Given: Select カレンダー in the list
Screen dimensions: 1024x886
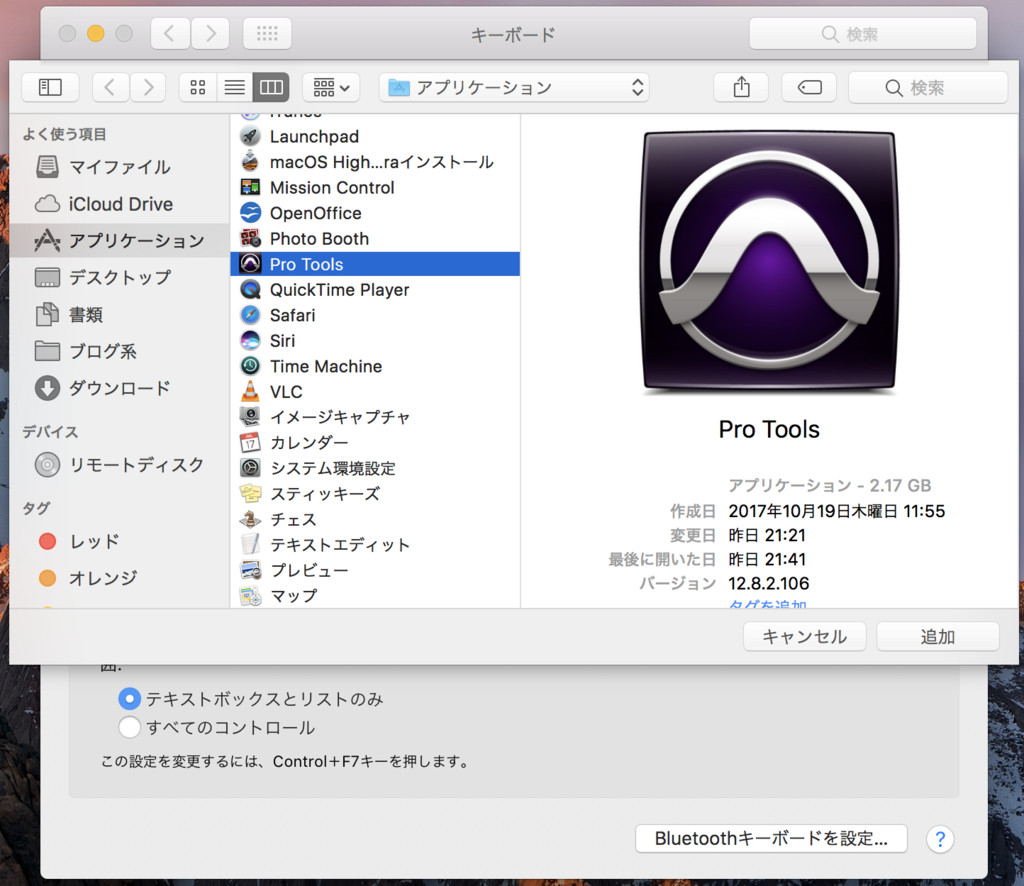Looking at the screenshot, I should tap(375, 443).
